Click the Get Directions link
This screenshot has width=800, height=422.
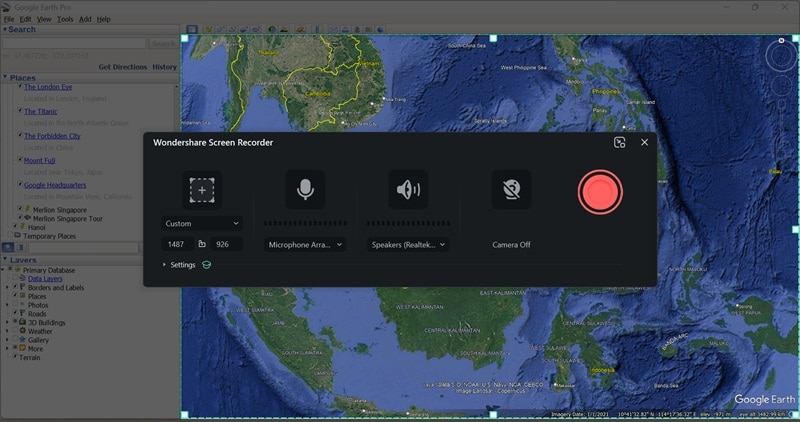click(122, 67)
